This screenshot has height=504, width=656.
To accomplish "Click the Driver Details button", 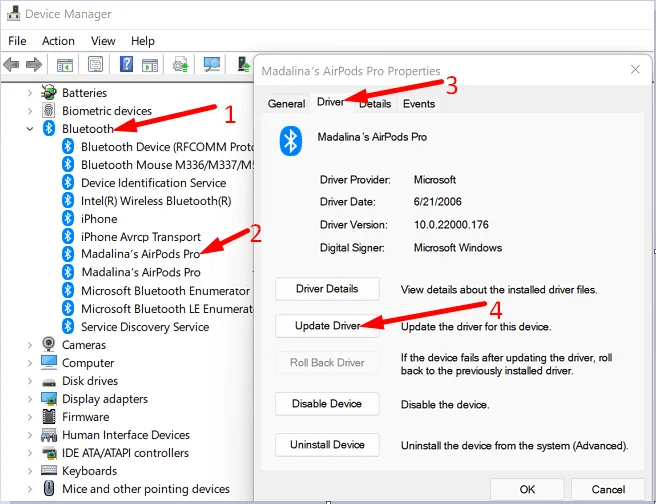I will click(327, 289).
